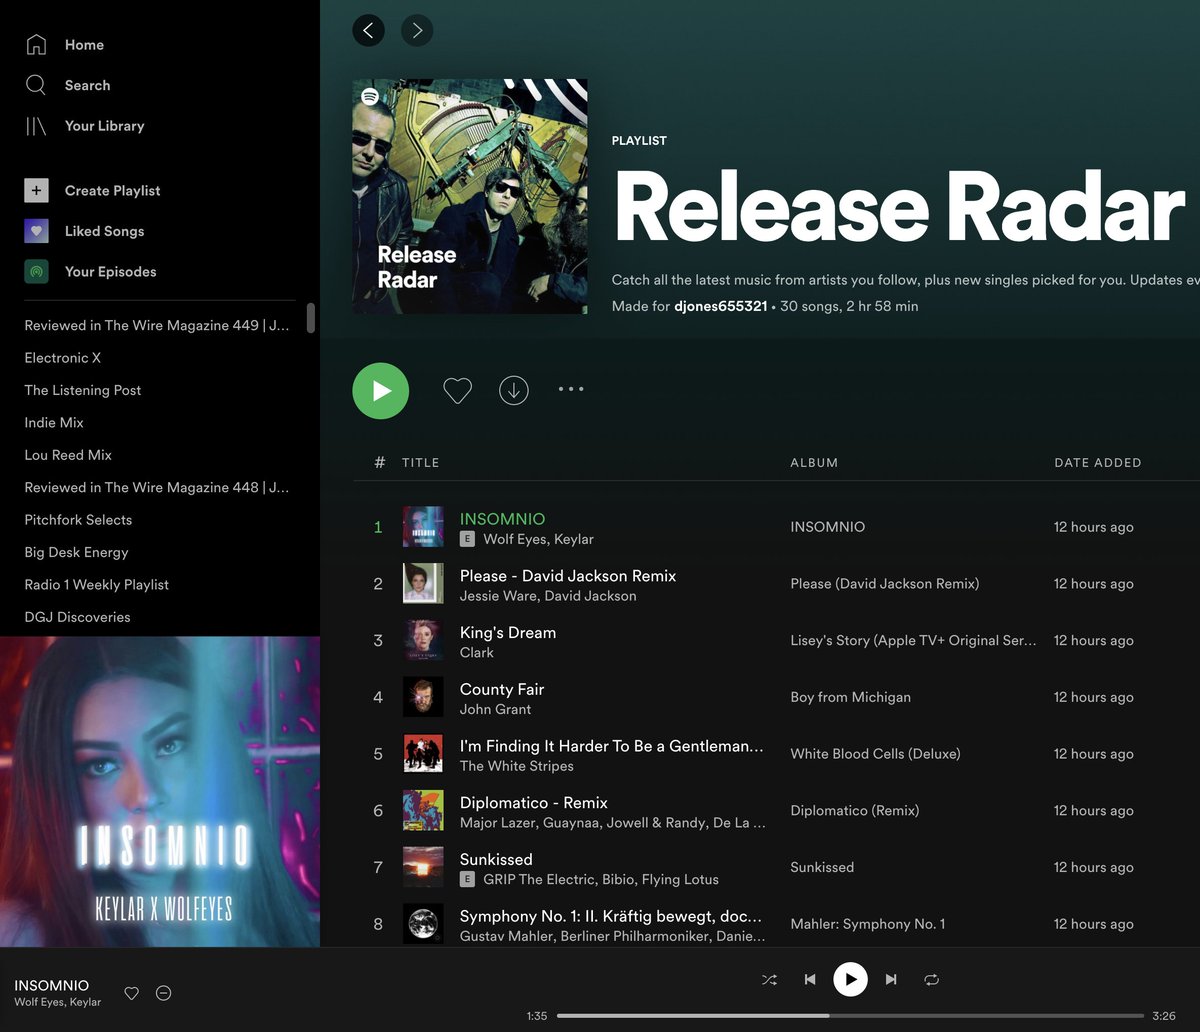The height and width of the screenshot is (1032, 1200).
Task: Click the sidebar playlist scrollbar
Action: coord(311,318)
